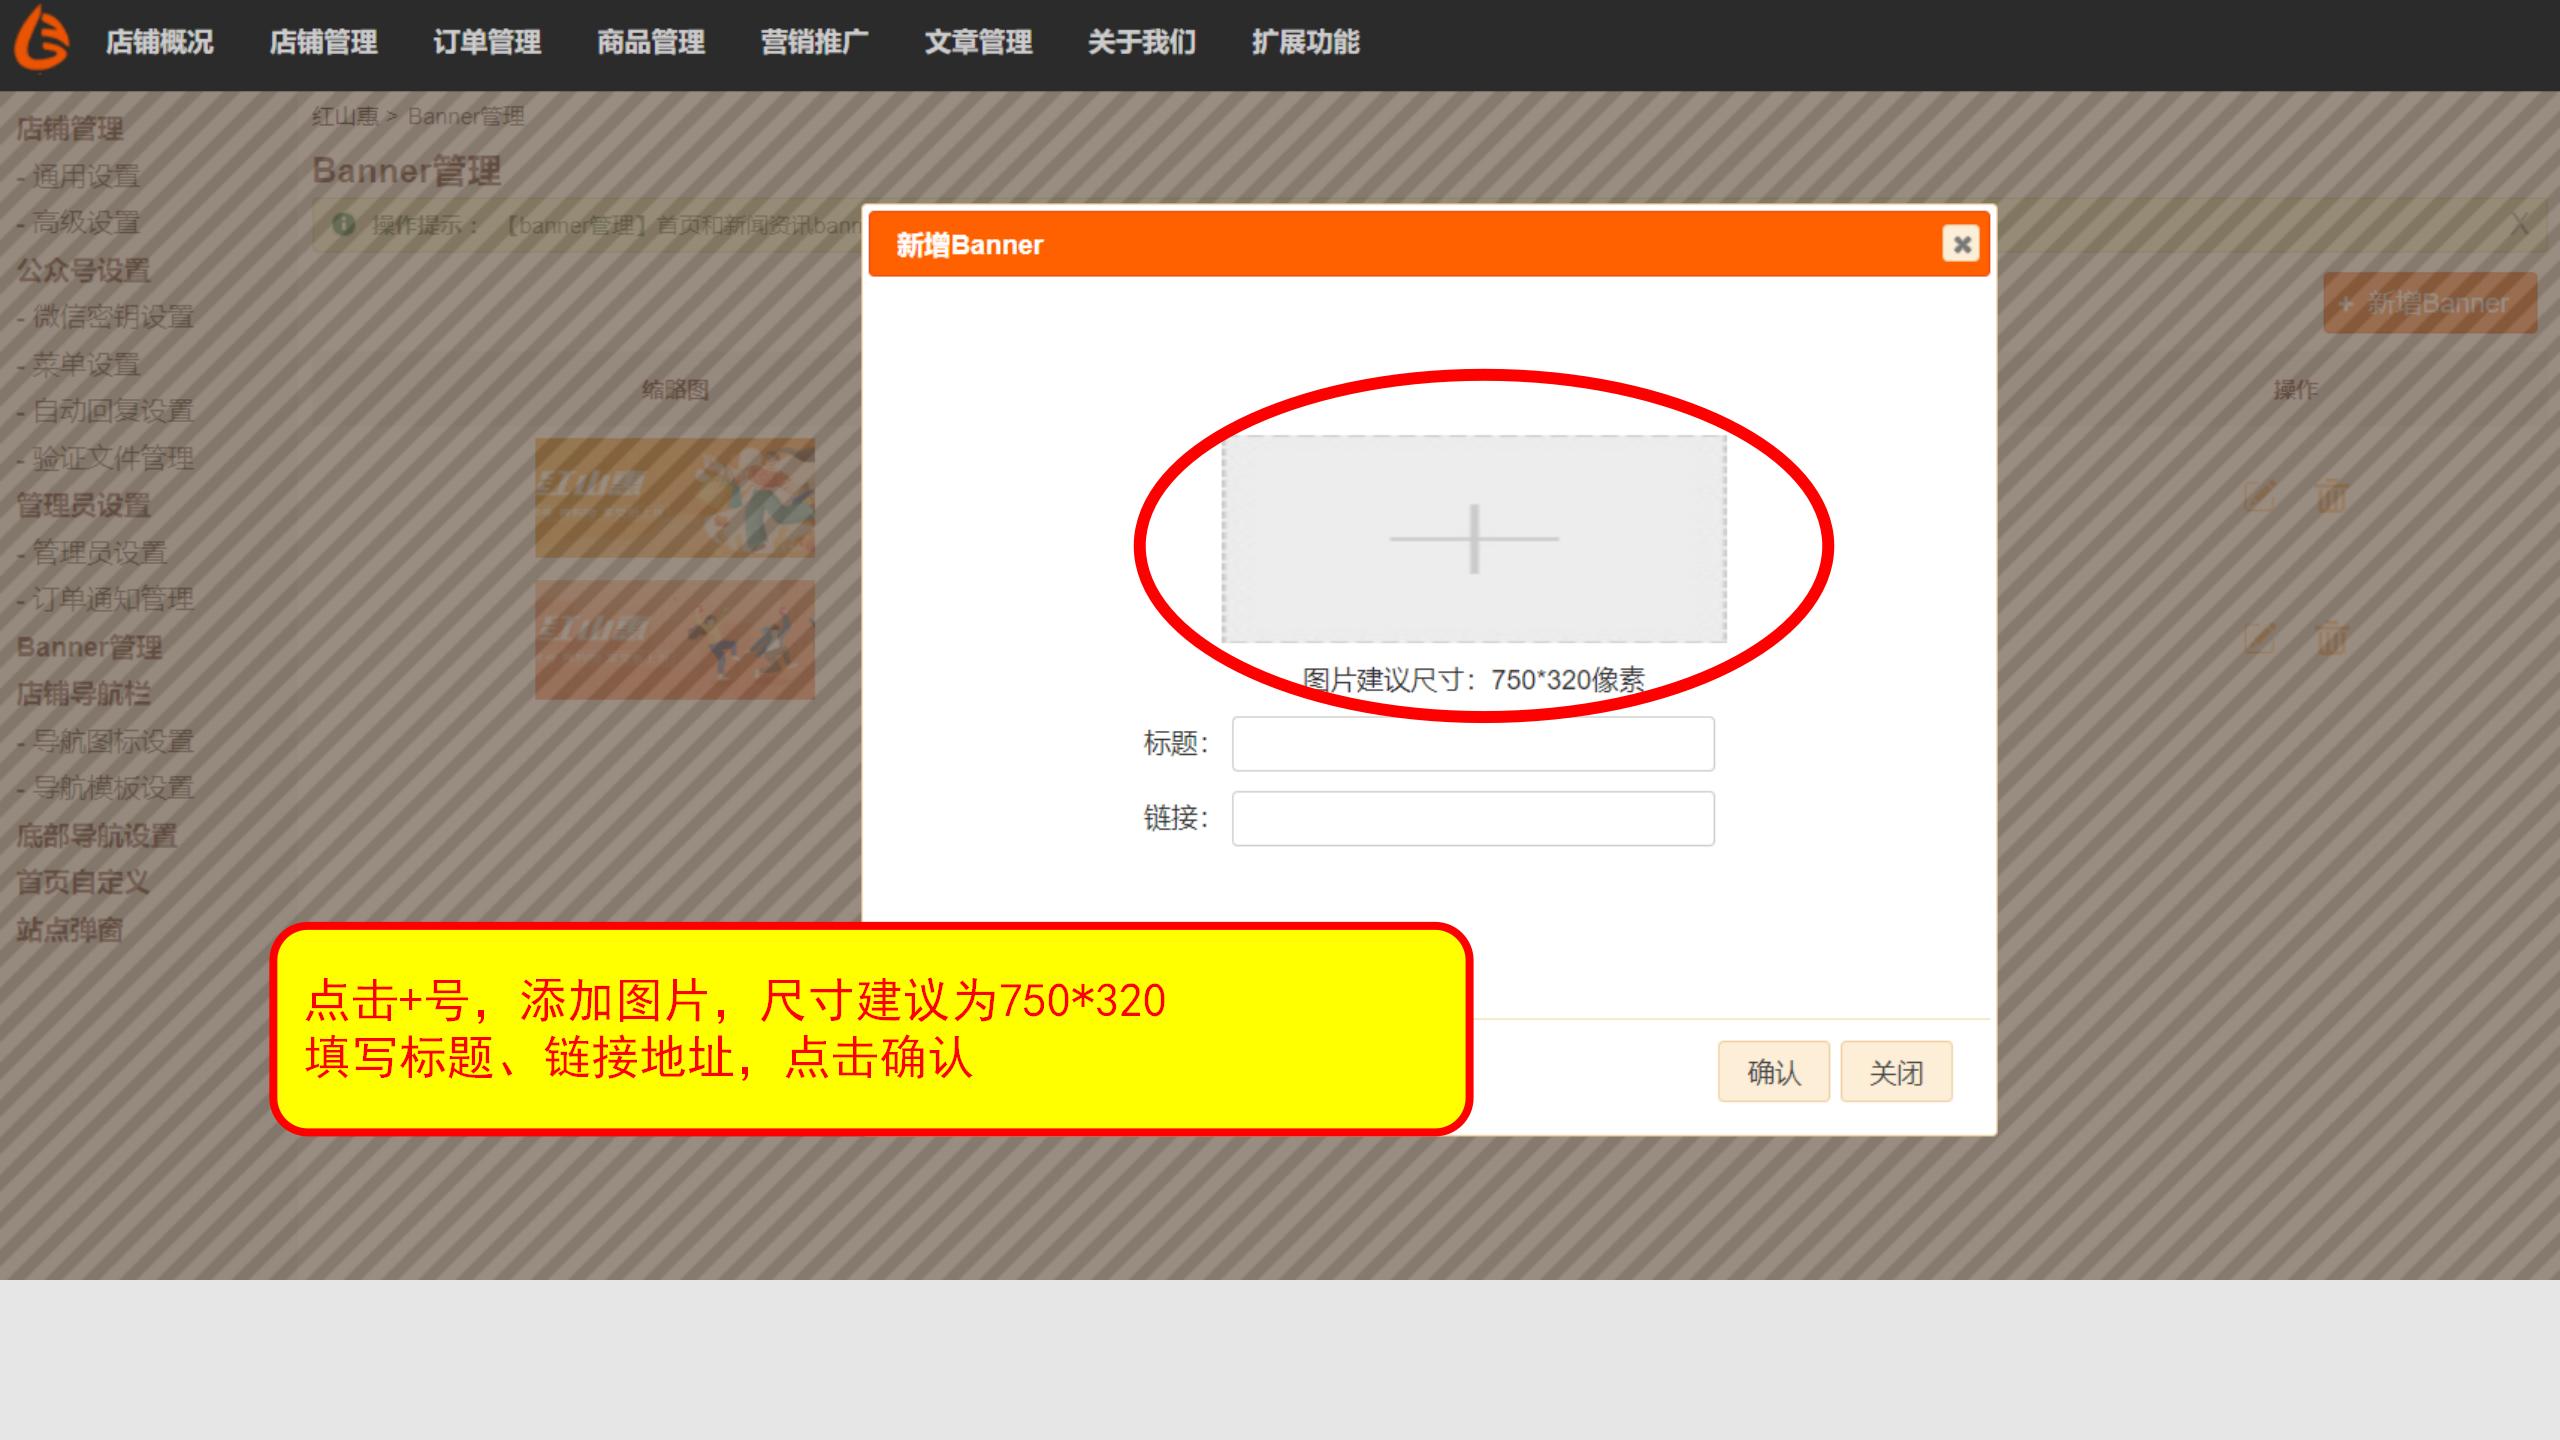Select 底部导航设置 in sidebar
Image resolution: width=2560 pixels, height=1440 pixels.
pyautogui.click(x=97, y=835)
